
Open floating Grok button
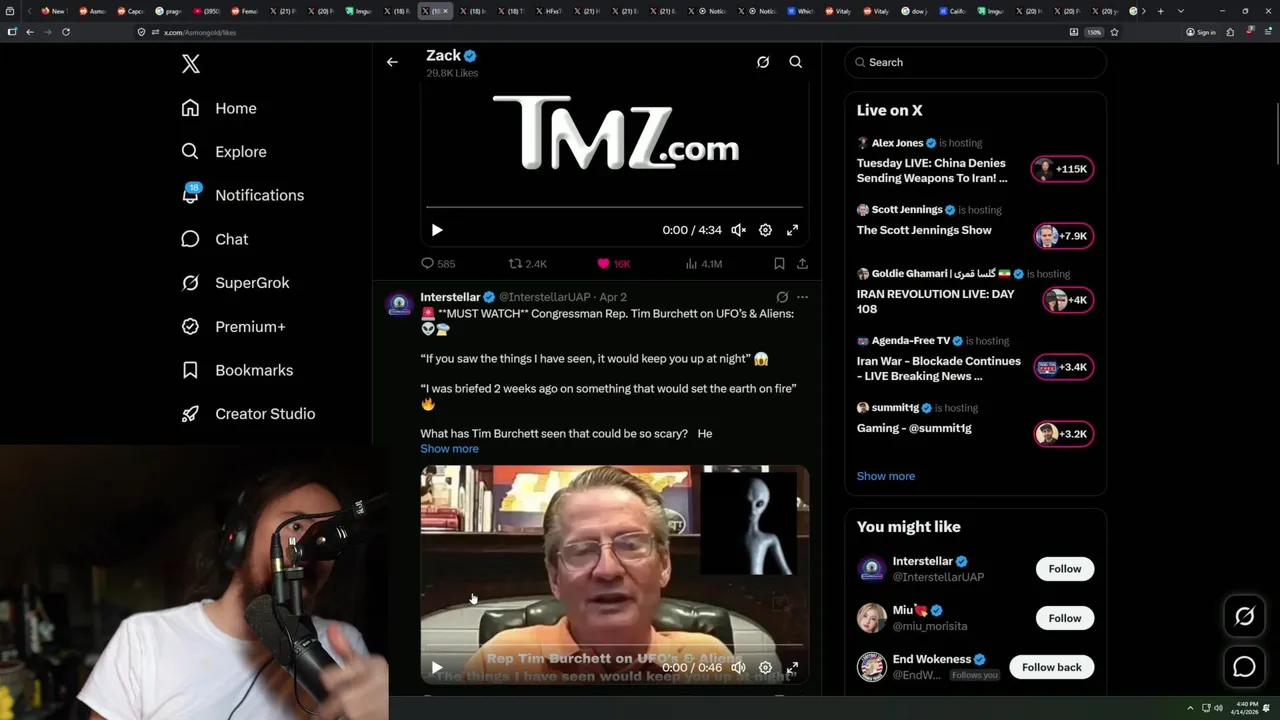(x=1244, y=617)
